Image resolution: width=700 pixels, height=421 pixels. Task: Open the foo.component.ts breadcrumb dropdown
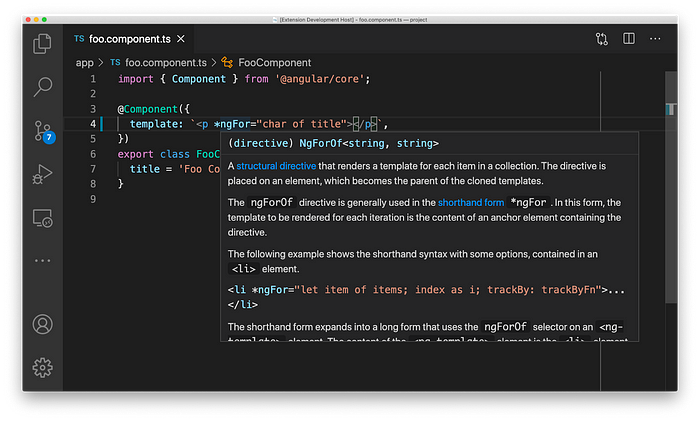pos(158,63)
